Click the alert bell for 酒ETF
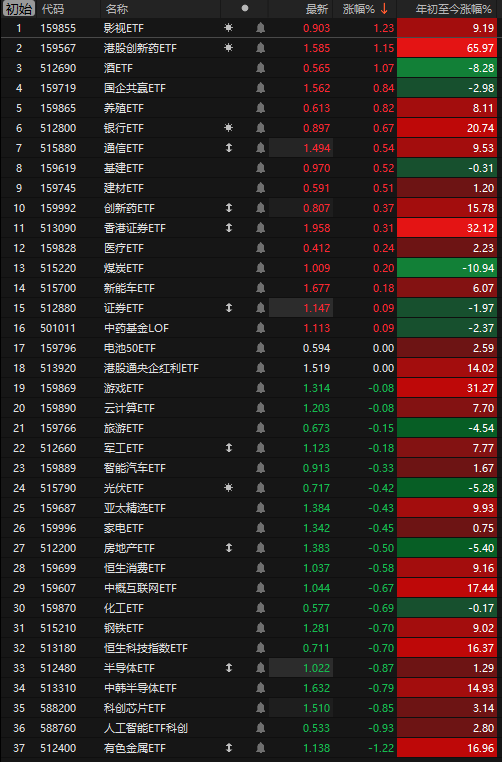502x762 pixels. (260, 68)
